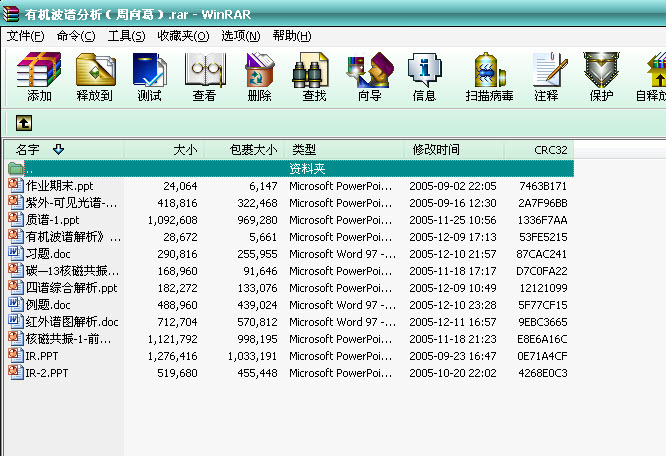
Task: Select file 碳—13核磁共振…
Action: 72,271
